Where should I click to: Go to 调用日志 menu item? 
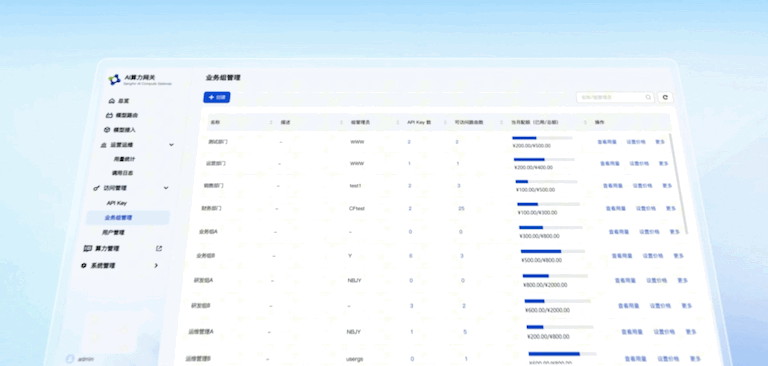pos(122,173)
